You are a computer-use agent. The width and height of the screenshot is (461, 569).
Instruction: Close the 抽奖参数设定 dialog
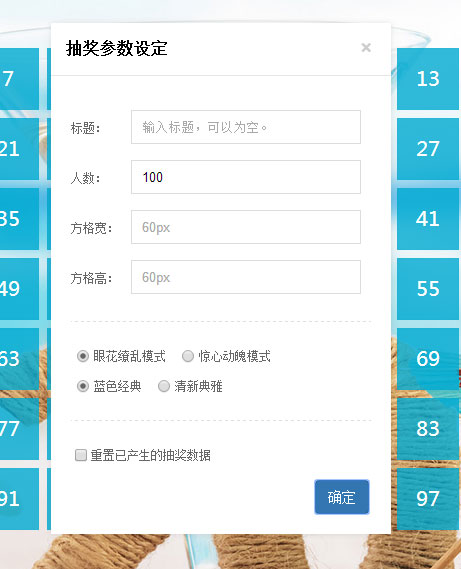pyautogui.click(x=366, y=48)
